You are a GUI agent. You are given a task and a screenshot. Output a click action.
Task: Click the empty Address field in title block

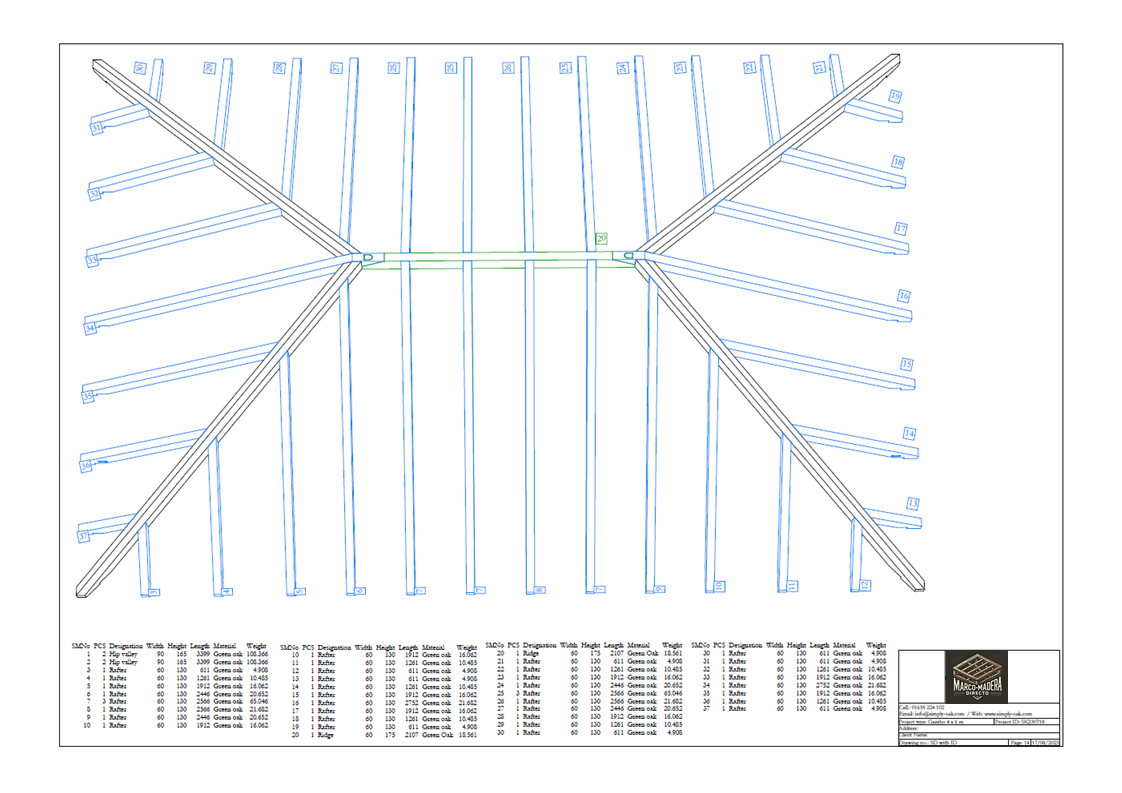[x=979, y=729]
